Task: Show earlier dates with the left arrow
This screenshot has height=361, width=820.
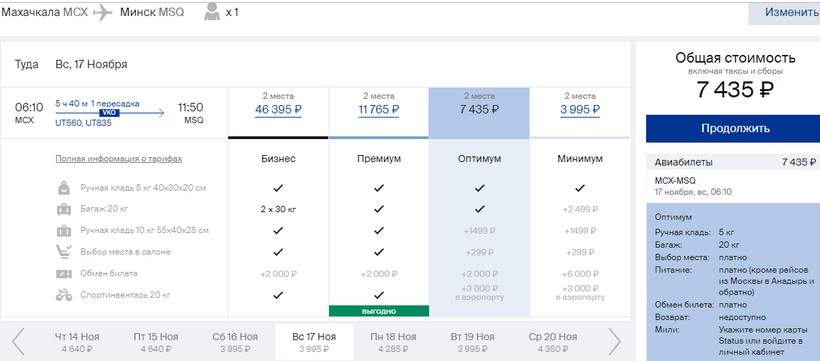Action: [18, 342]
